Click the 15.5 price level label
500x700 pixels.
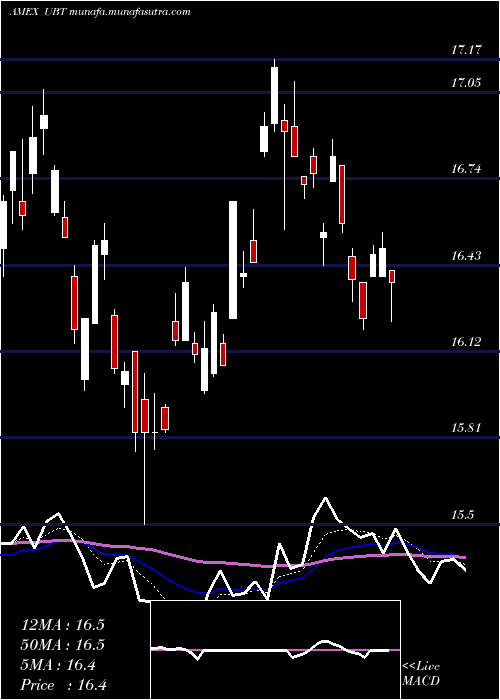coord(462,515)
